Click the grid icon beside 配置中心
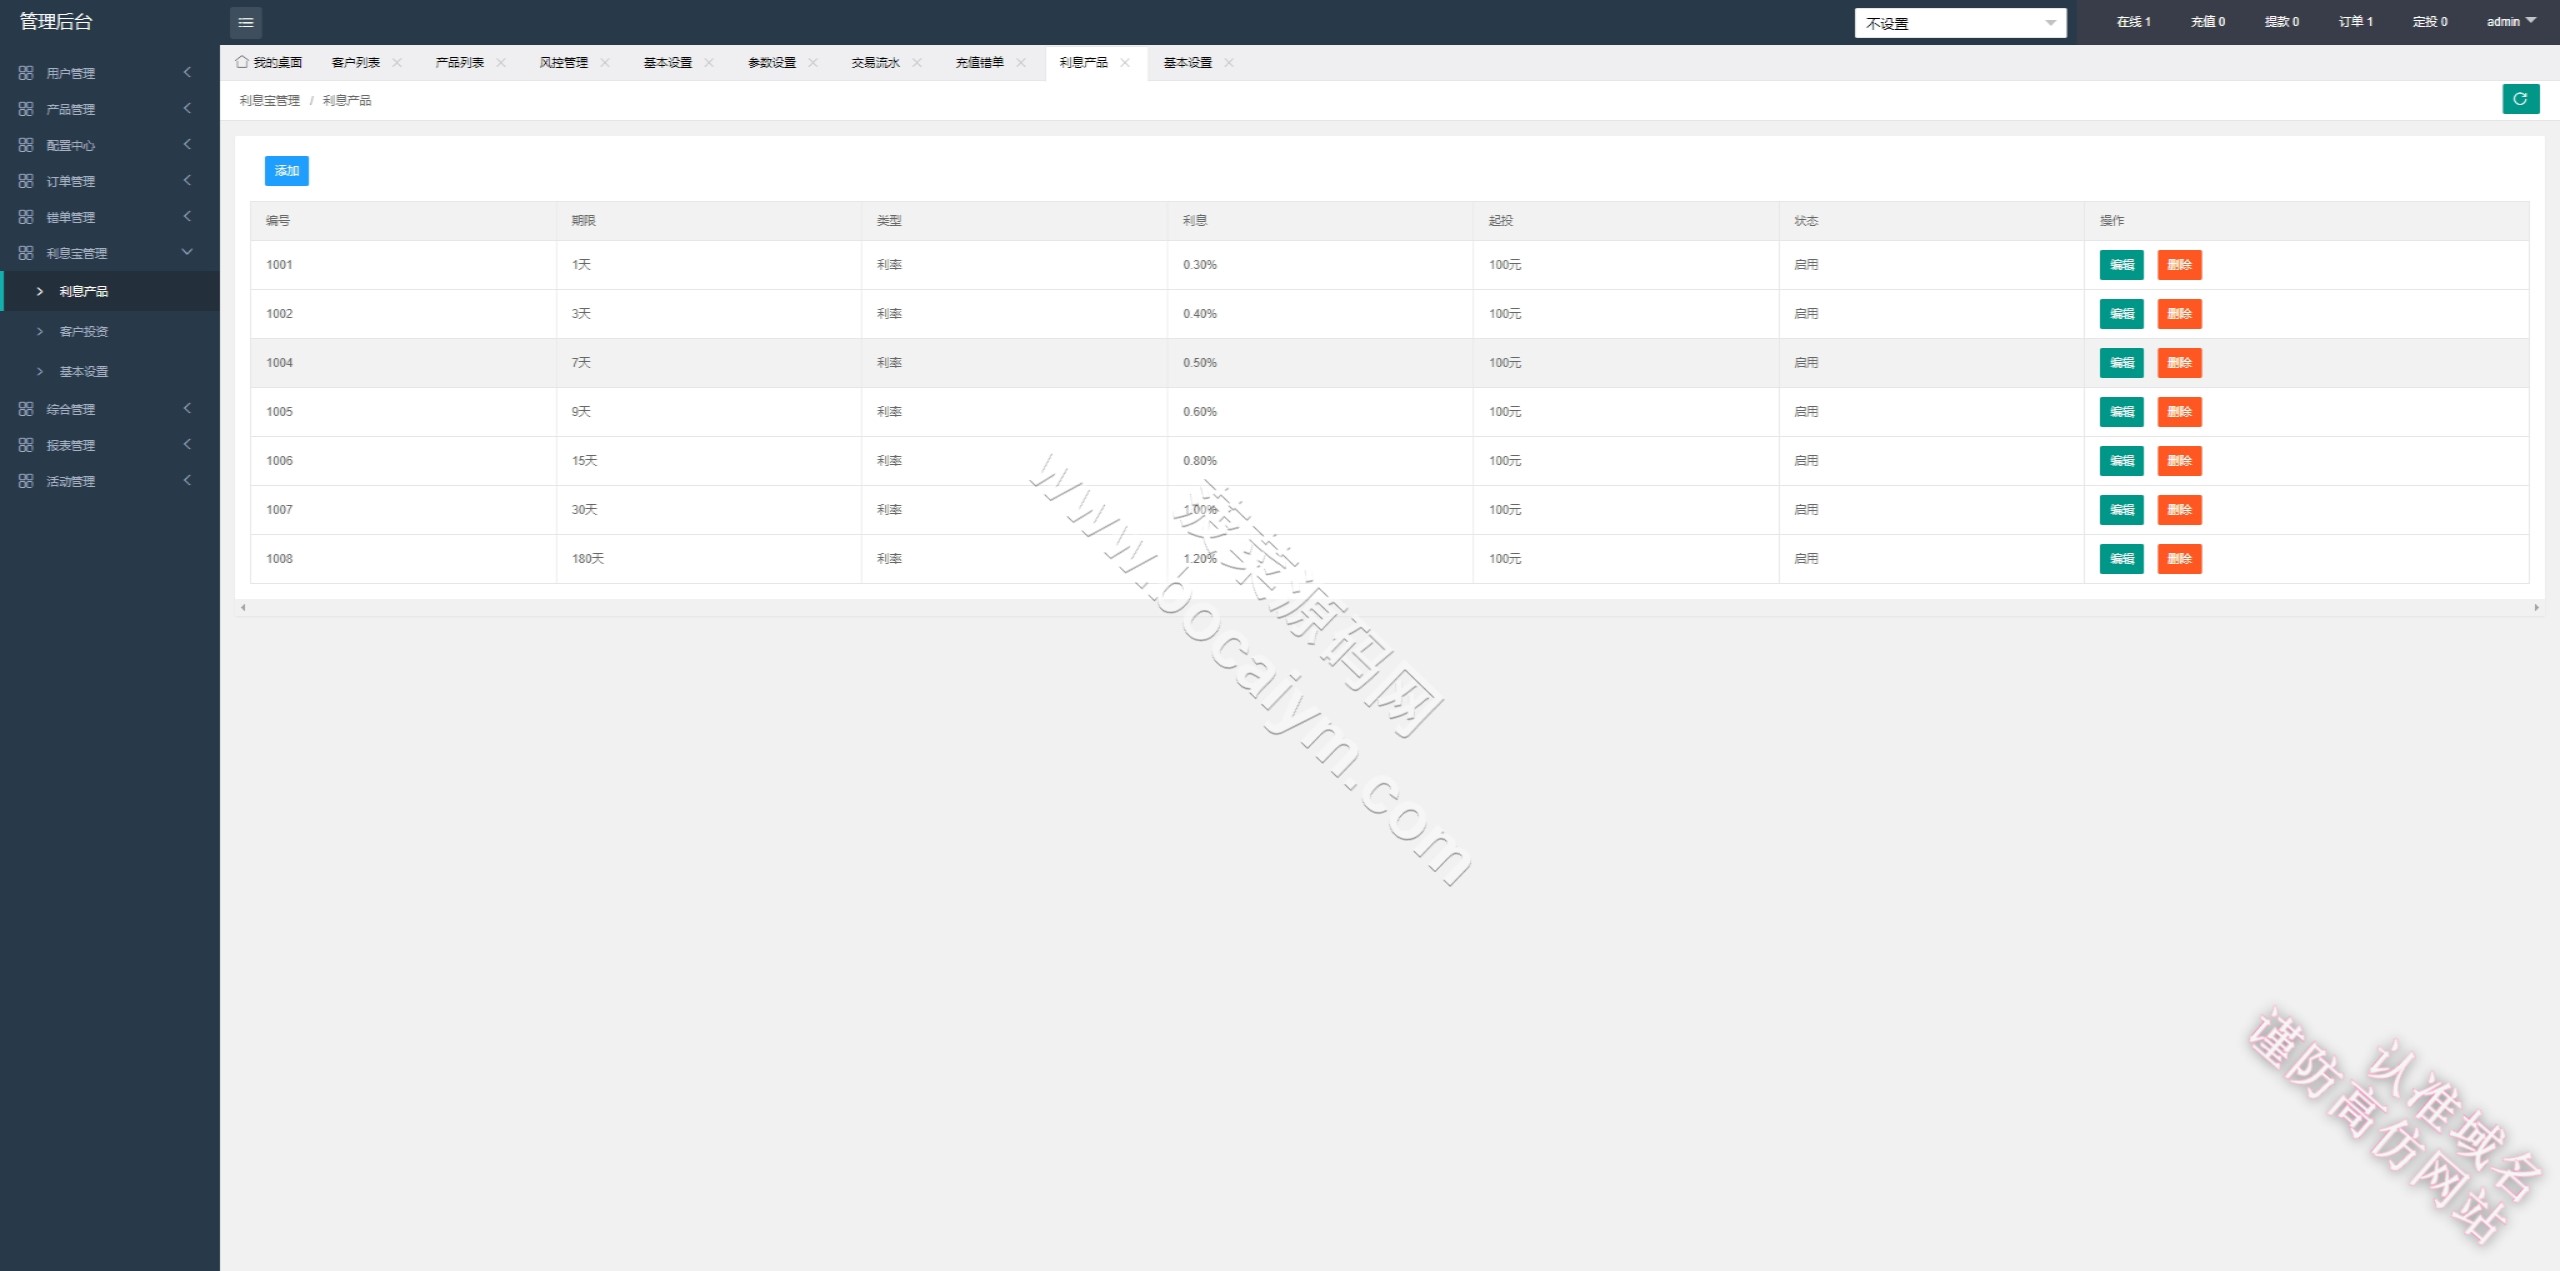 coord(26,145)
